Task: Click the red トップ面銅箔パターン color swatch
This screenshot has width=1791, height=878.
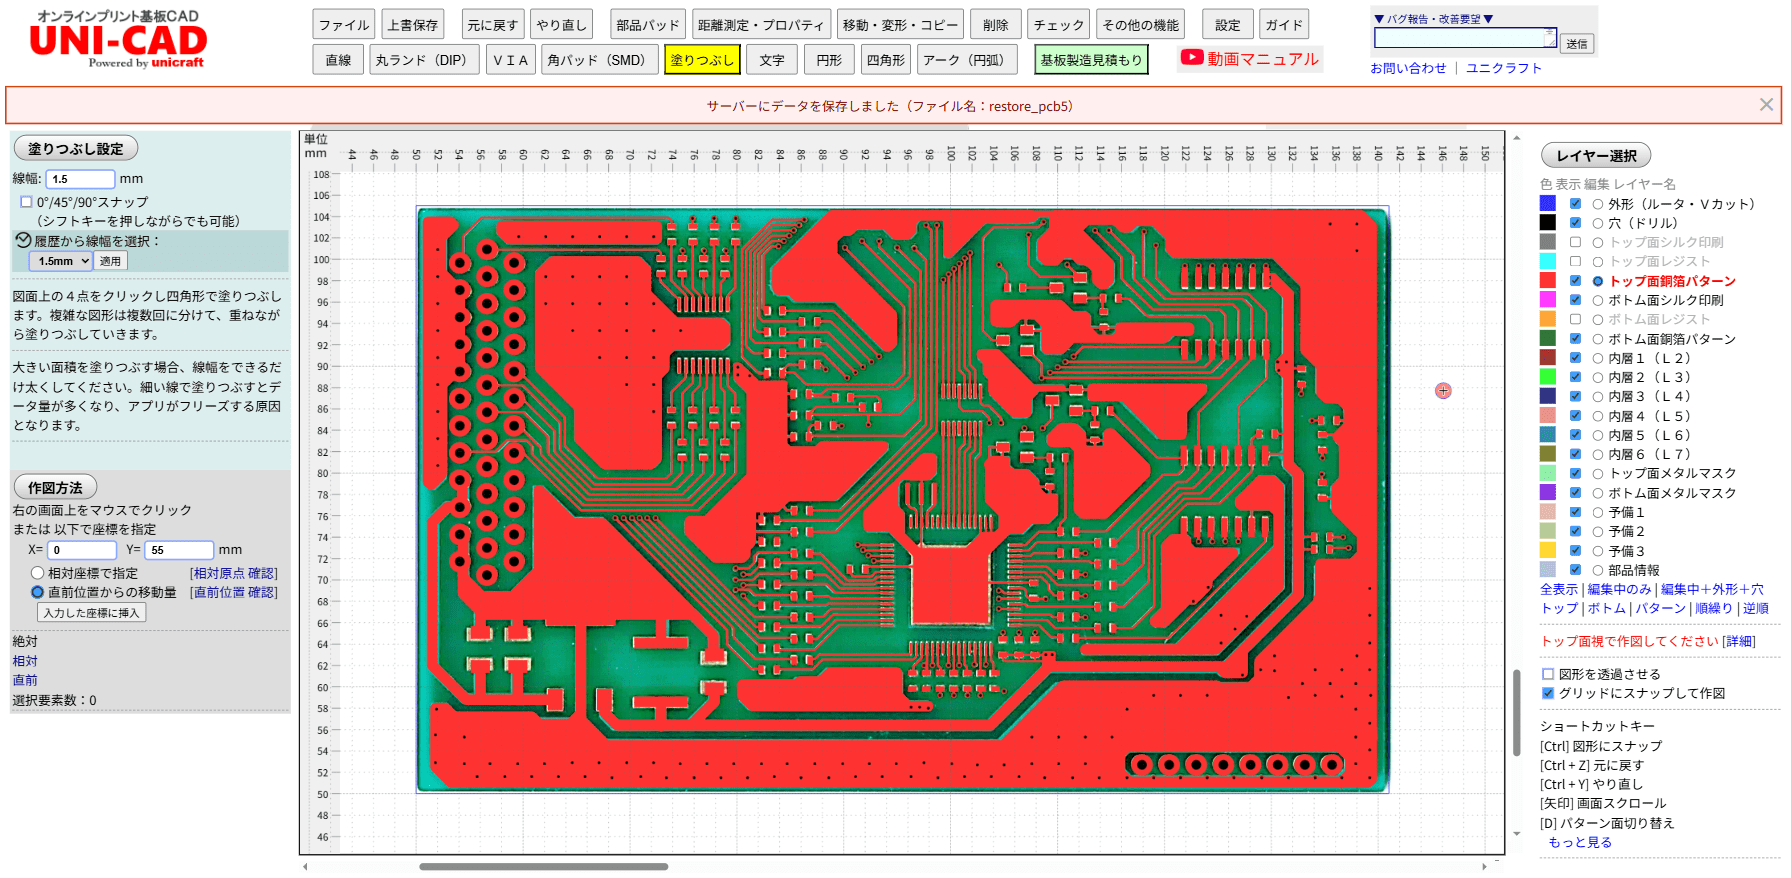Action: click(1547, 281)
